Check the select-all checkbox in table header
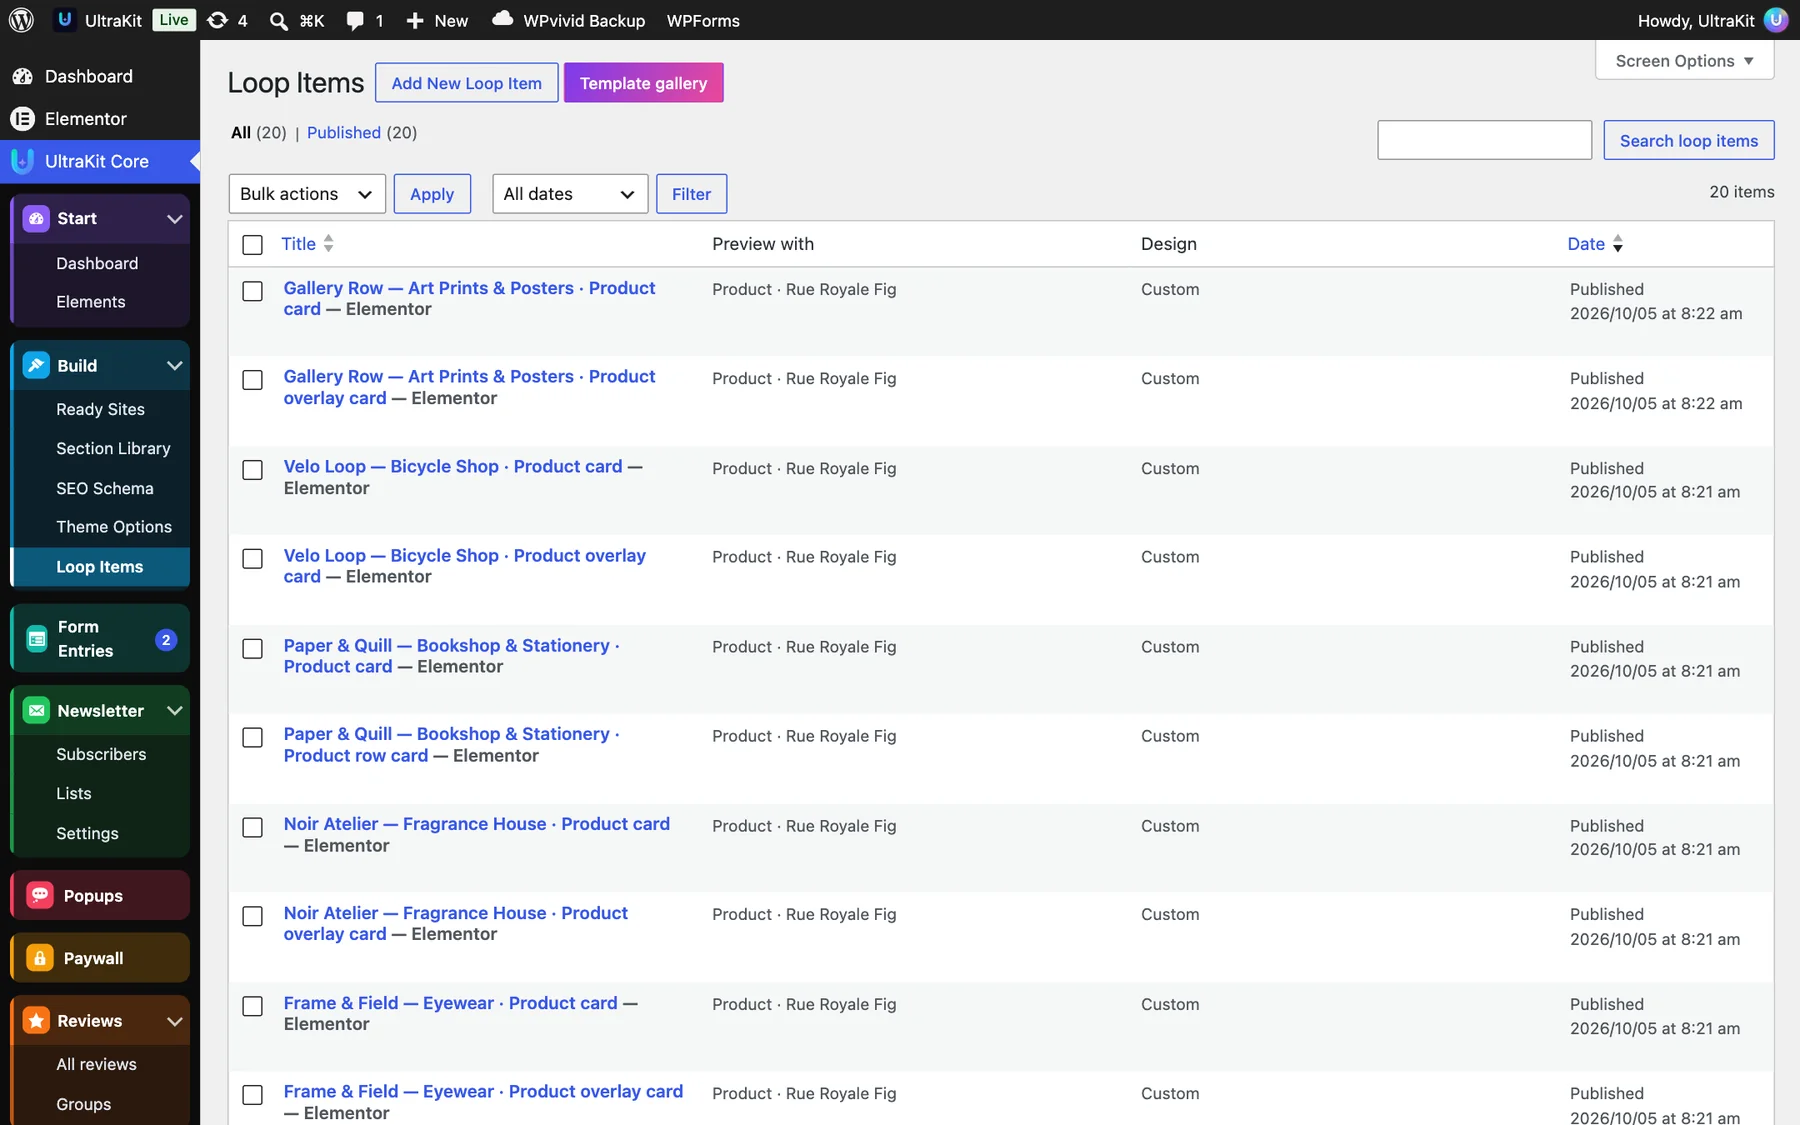1800x1125 pixels. coord(253,245)
